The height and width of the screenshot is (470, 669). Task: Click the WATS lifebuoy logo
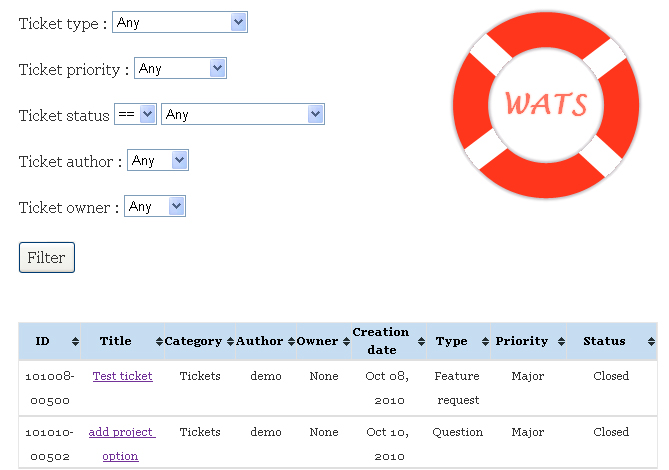[546, 104]
